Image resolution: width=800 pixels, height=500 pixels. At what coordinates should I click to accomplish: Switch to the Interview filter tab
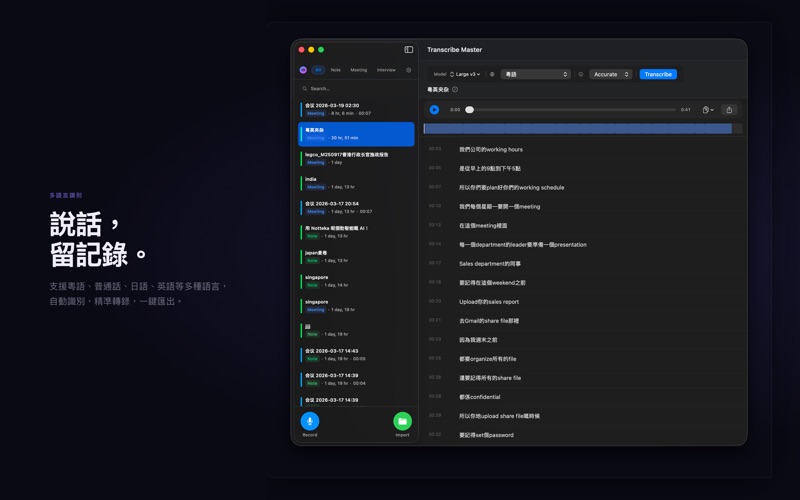click(386, 70)
